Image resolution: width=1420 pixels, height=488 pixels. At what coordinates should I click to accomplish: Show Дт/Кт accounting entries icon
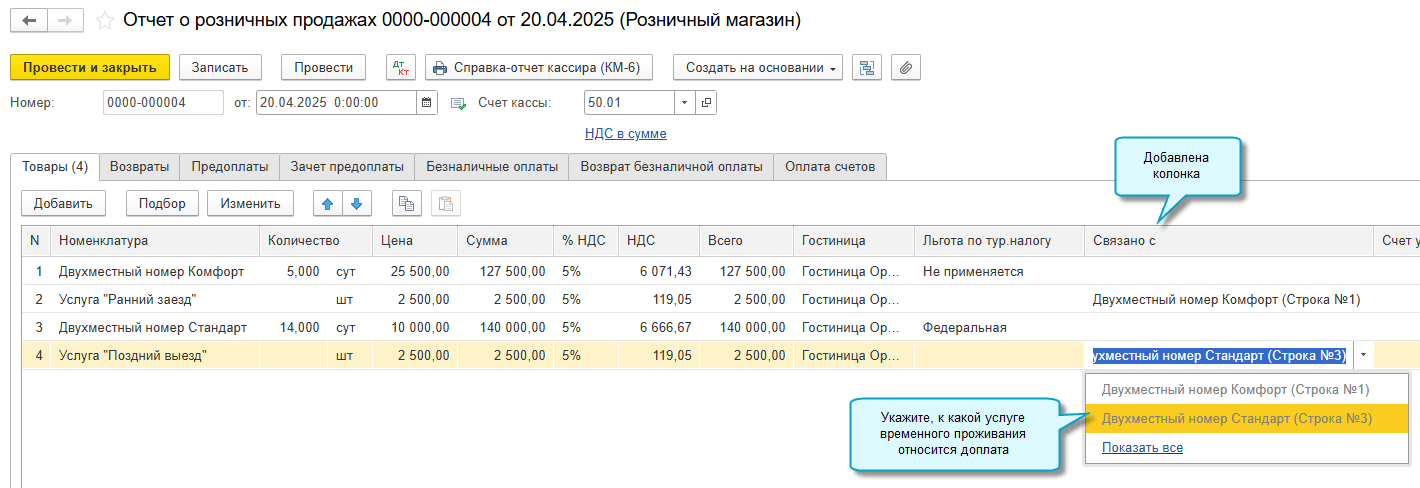(x=401, y=67)
